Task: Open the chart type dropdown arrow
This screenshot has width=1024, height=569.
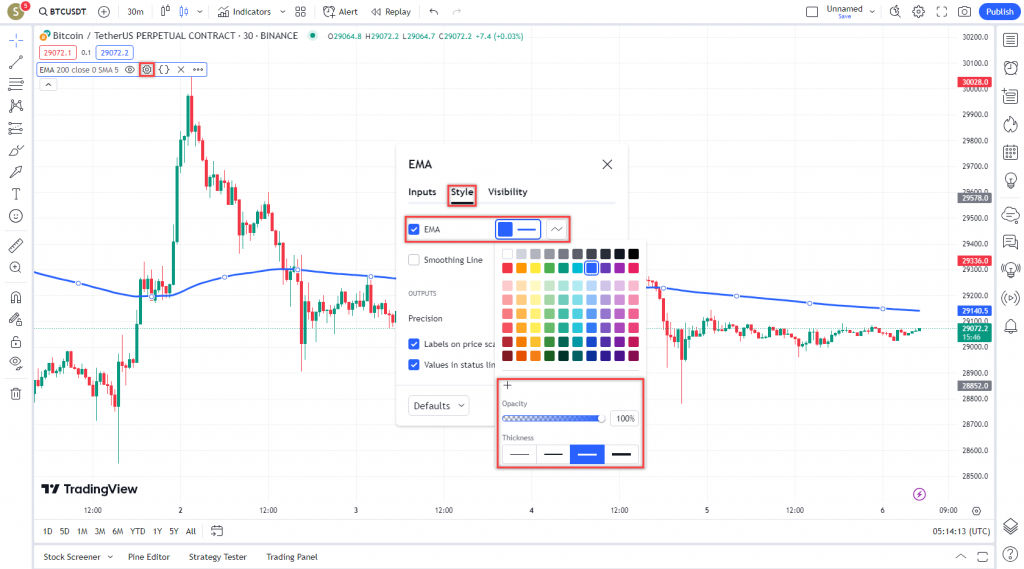Action: (200, 12)
